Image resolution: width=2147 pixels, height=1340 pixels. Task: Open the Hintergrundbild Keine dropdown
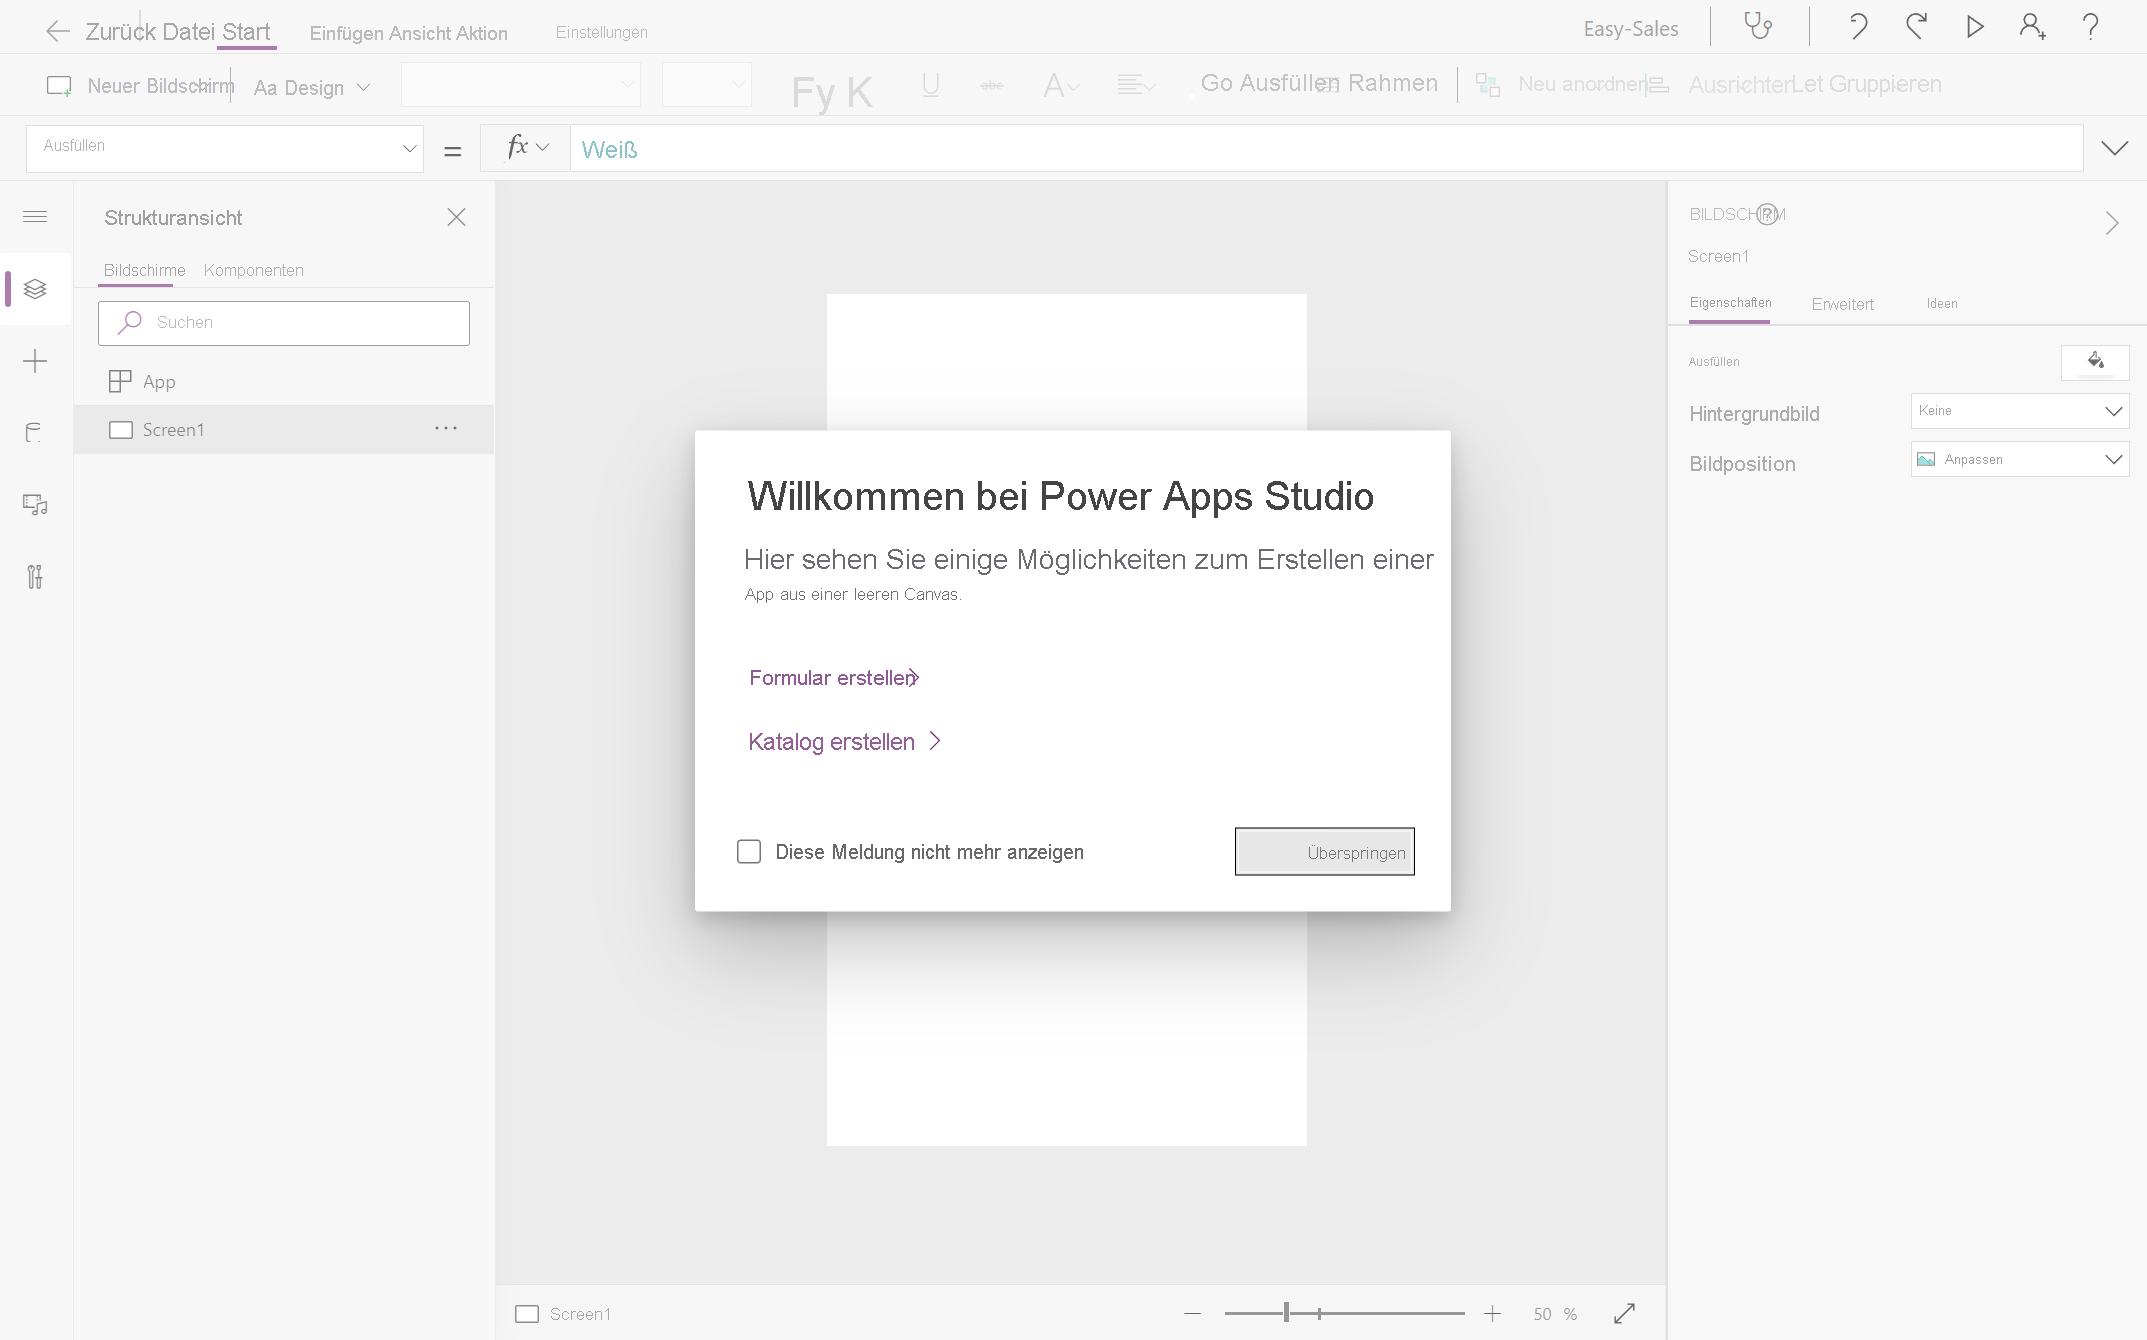pos(2020,411)
